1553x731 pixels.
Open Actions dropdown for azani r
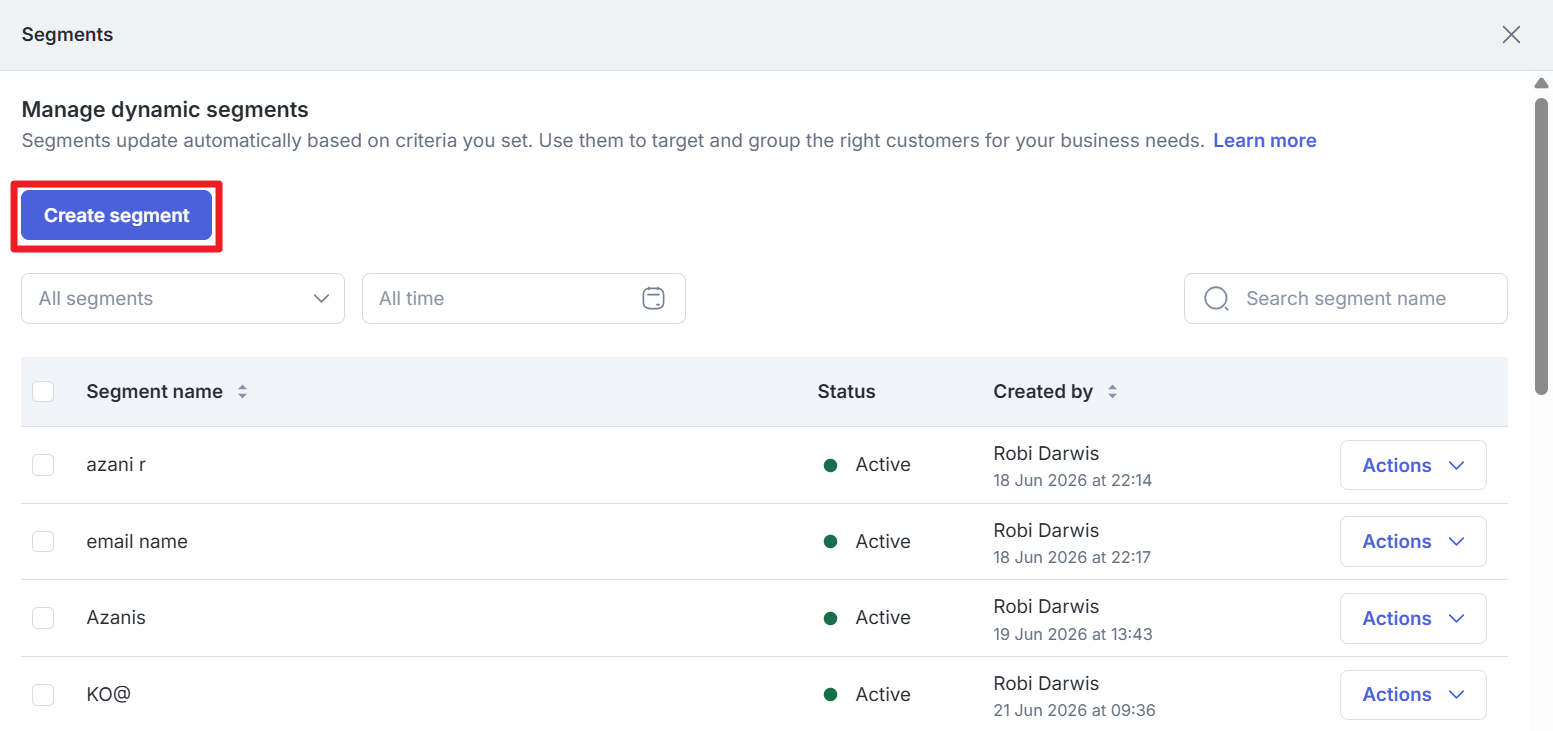[x=1413, y=465]
